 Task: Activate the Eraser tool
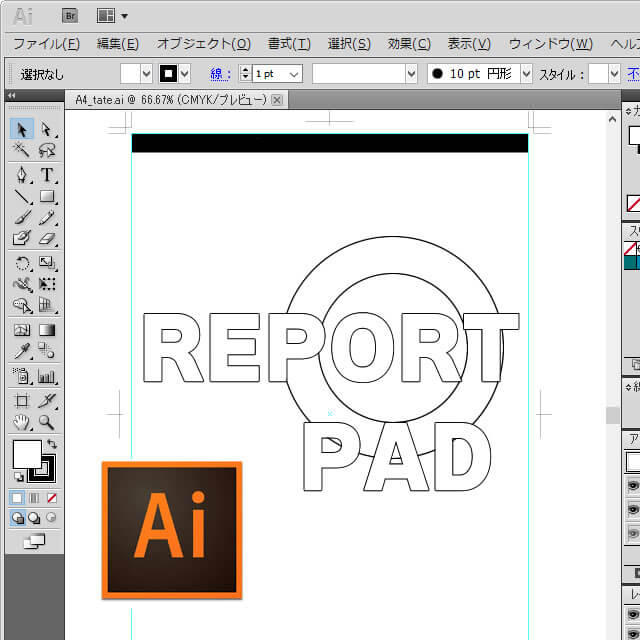pos(46,239)
